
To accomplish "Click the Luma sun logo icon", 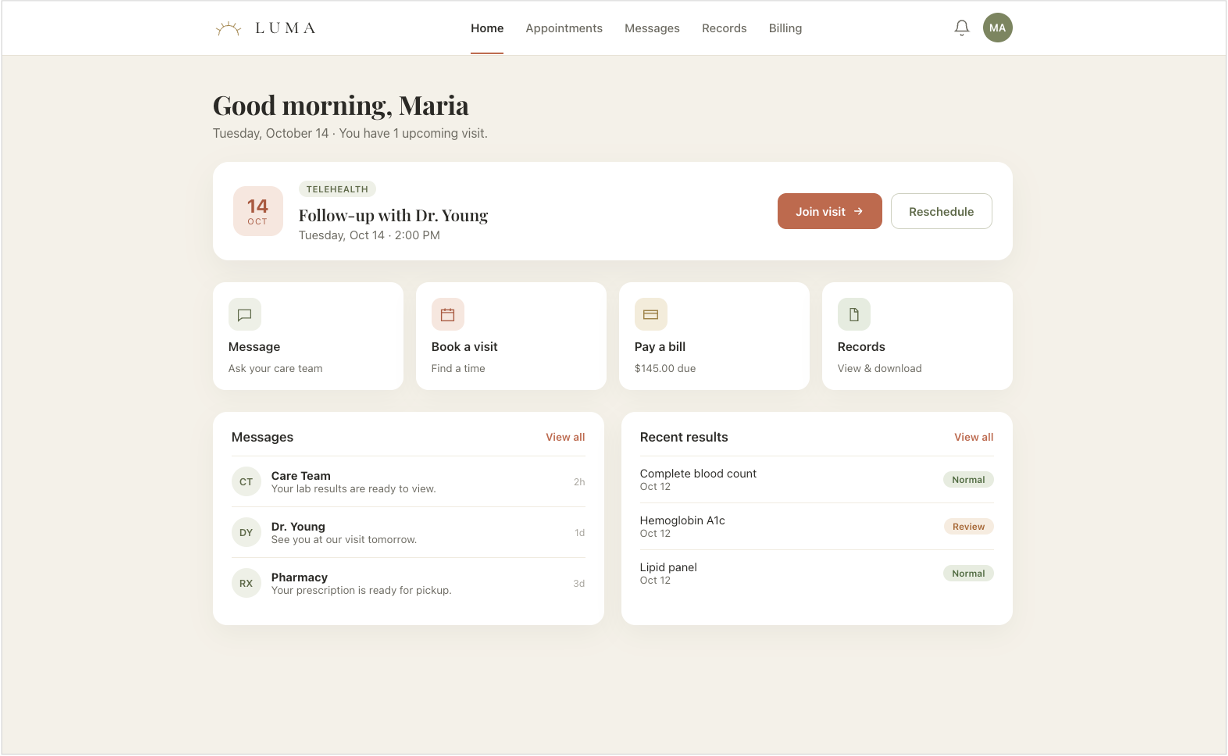I will pyautogui.click(x=229, y=29).
